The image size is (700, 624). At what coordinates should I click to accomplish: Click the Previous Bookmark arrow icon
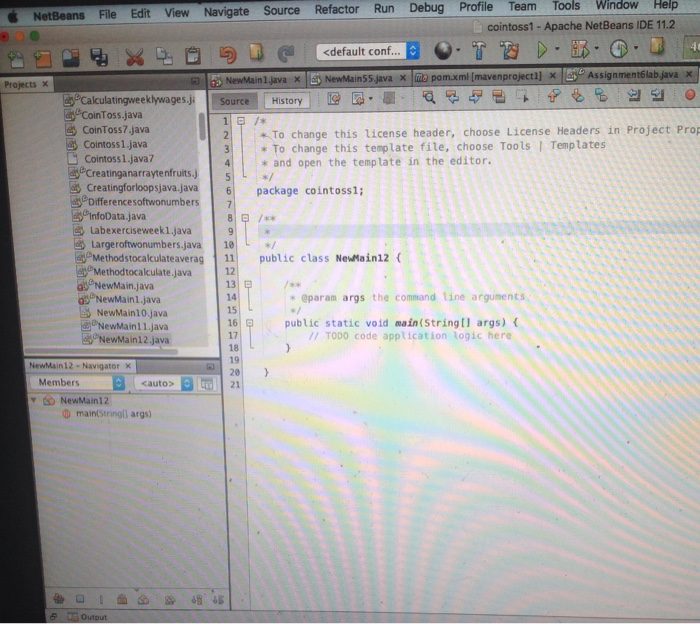[554, 96]
